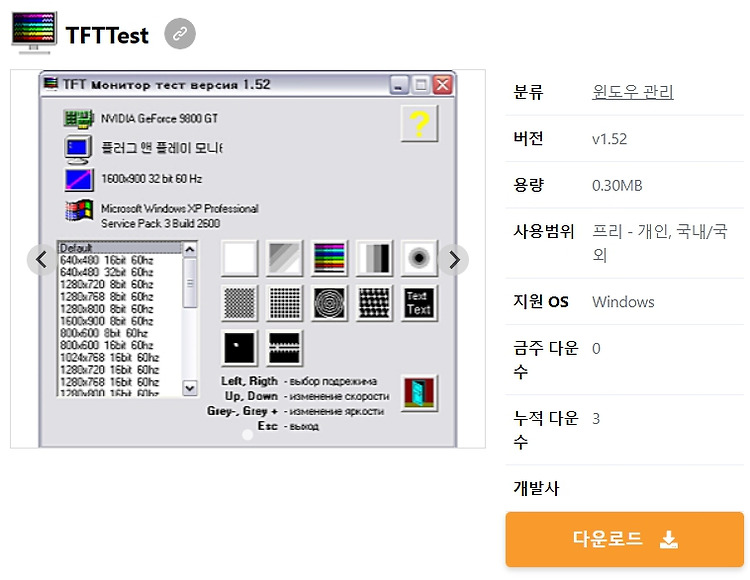This screenshot has height=580, width=750.
Task: Select the Text readability test icon
Action: tap(419, 303)
